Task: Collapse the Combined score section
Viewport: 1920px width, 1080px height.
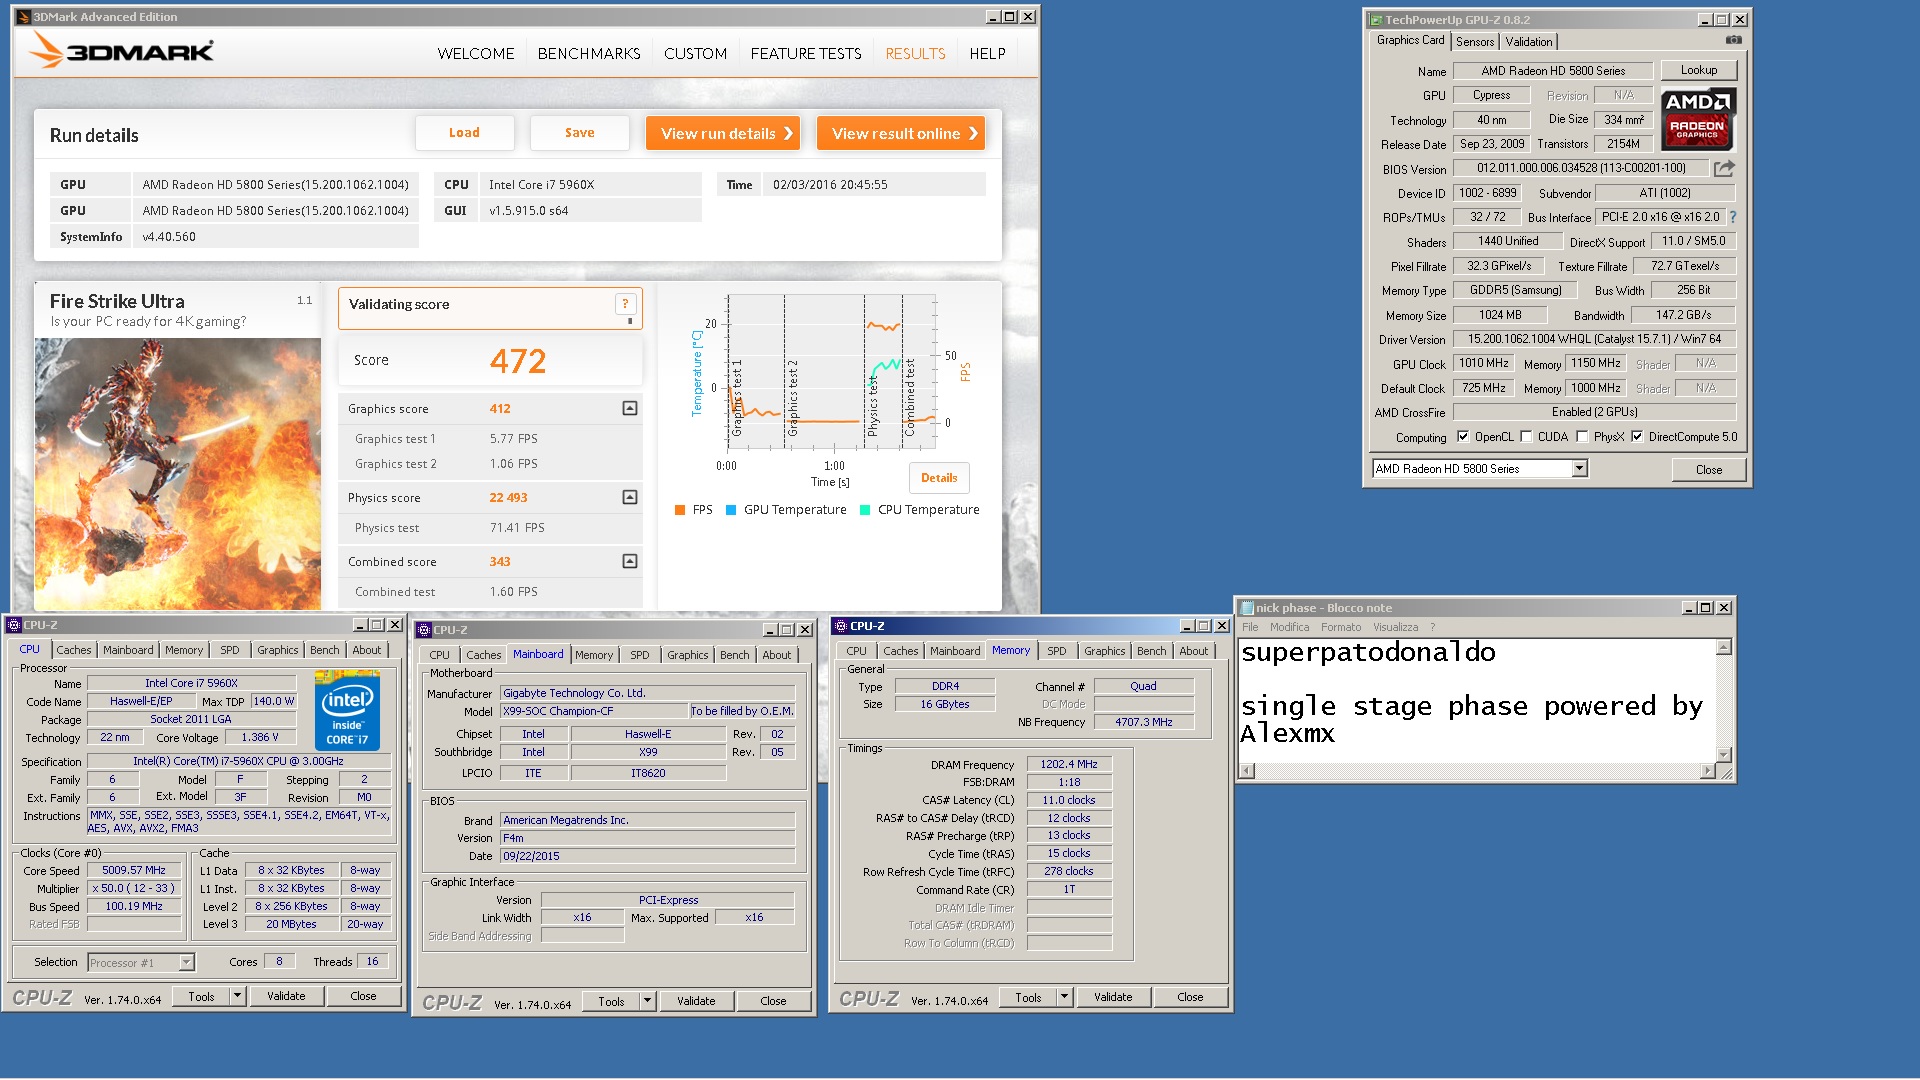Action: click(x=630, y=561)
